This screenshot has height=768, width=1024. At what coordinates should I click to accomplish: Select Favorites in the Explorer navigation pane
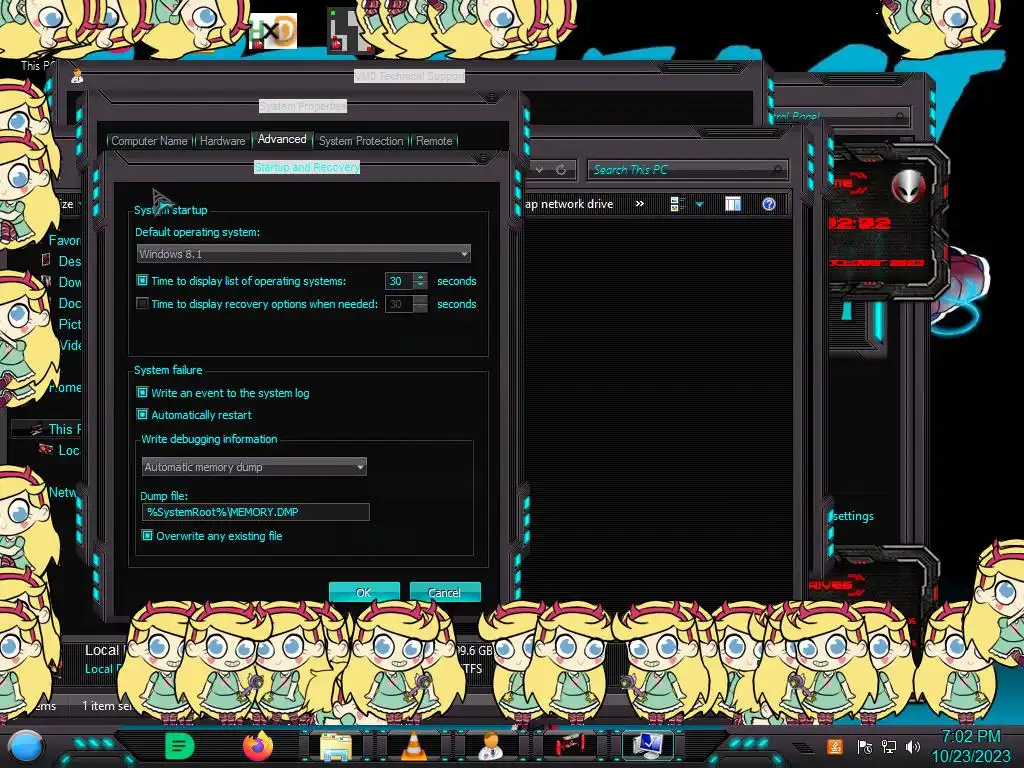(x=65, y=240)
